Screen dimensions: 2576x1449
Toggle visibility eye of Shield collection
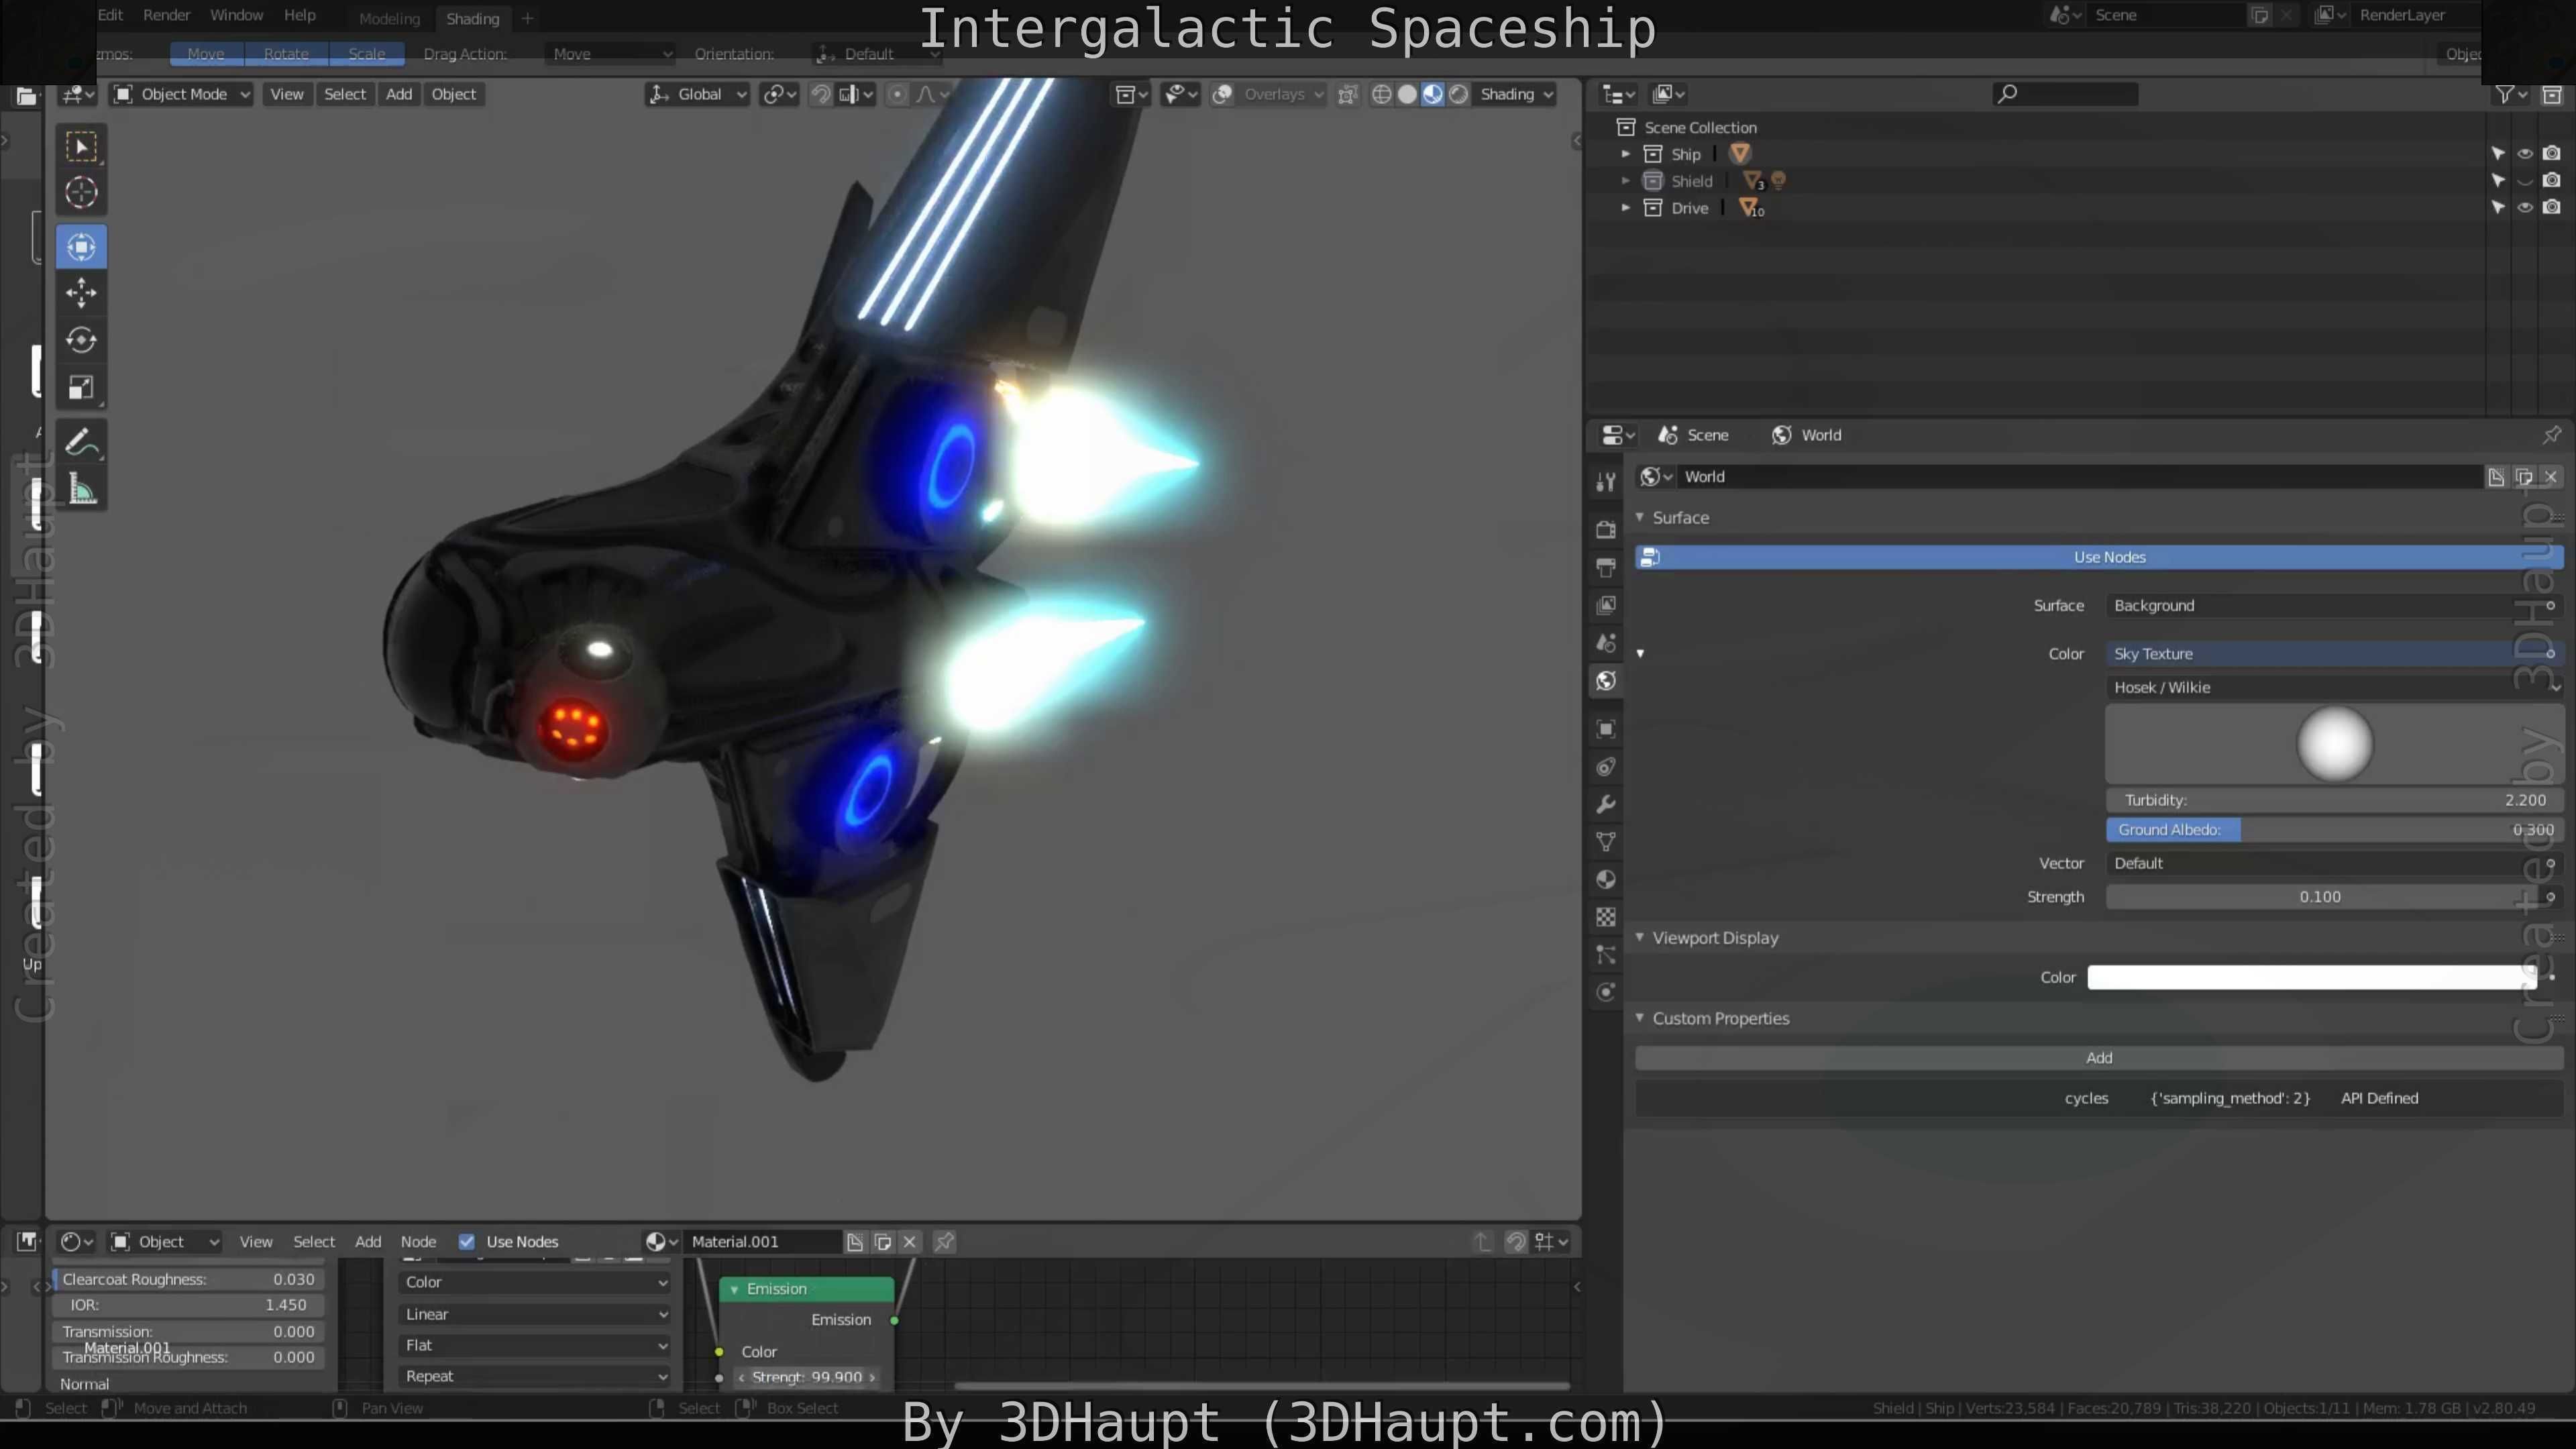click(x=2525, y=181)
